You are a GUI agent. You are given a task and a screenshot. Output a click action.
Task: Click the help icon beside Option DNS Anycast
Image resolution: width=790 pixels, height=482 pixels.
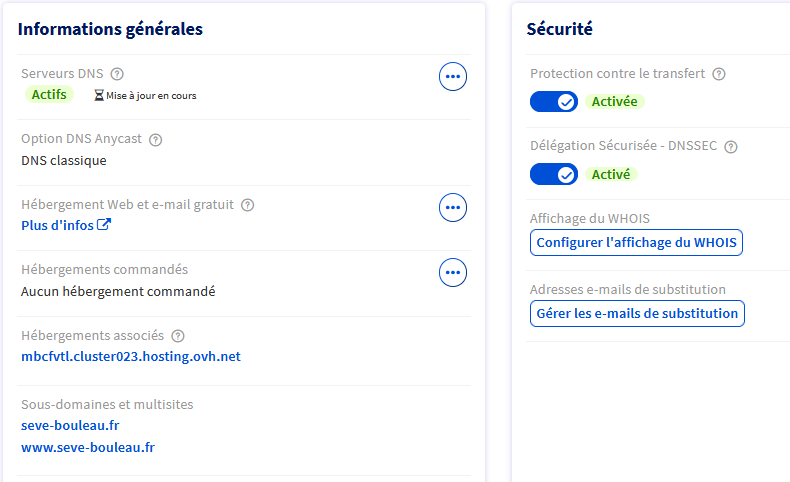tap(155, 140)
